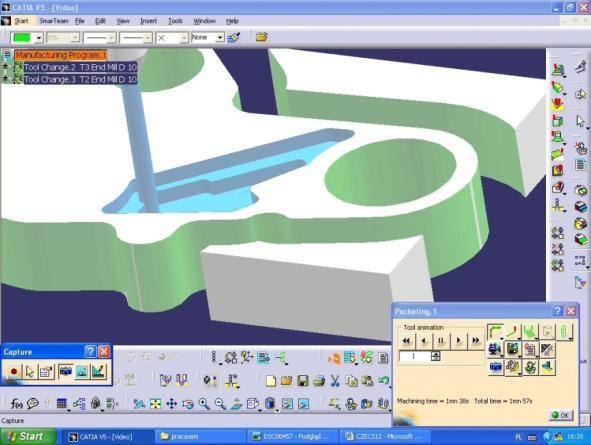
Task: Click the open folder icon in top toolbar
Action: coord(262,37)
